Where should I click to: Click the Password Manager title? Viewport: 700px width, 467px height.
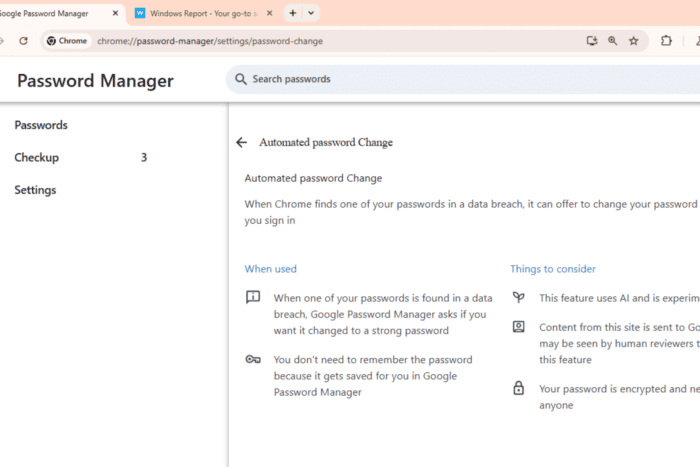(x=96, y=81)
